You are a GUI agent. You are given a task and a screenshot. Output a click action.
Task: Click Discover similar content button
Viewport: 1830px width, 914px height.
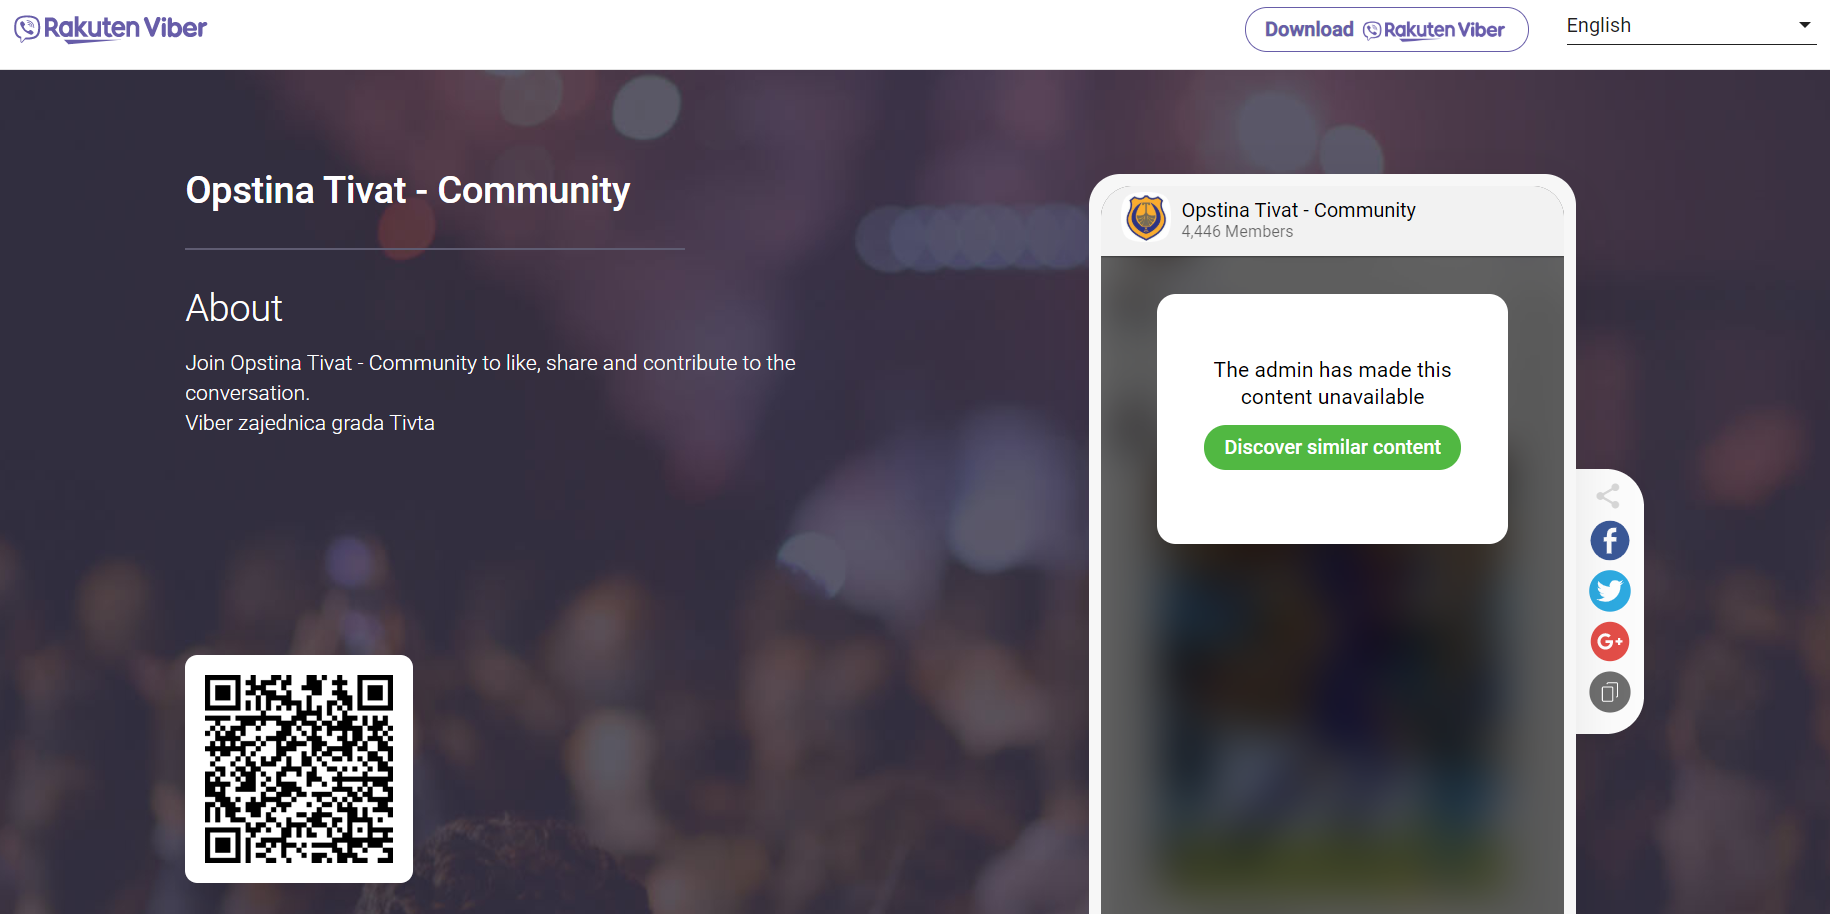point(1332,447)
